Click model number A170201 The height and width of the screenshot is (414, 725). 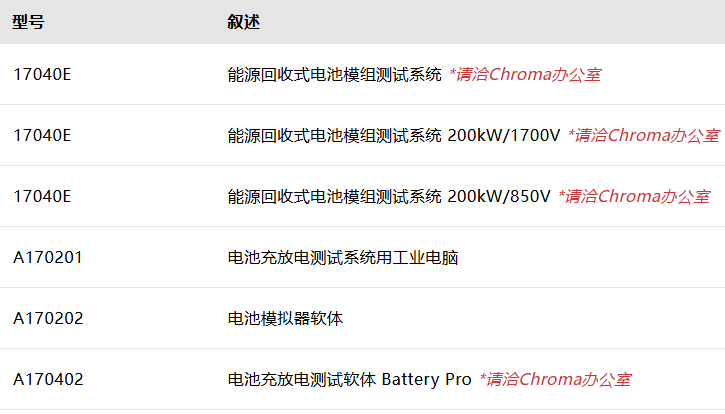48,258
